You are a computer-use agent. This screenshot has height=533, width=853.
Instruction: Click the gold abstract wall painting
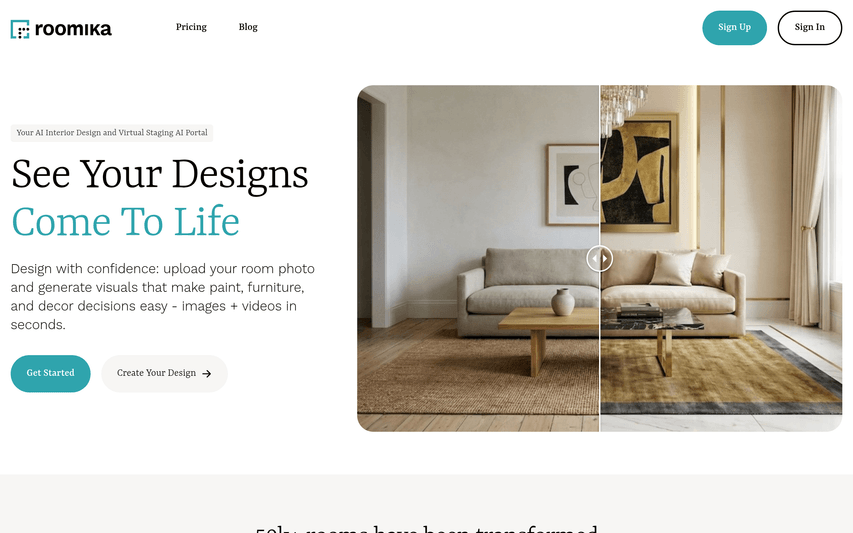(640, 173)
